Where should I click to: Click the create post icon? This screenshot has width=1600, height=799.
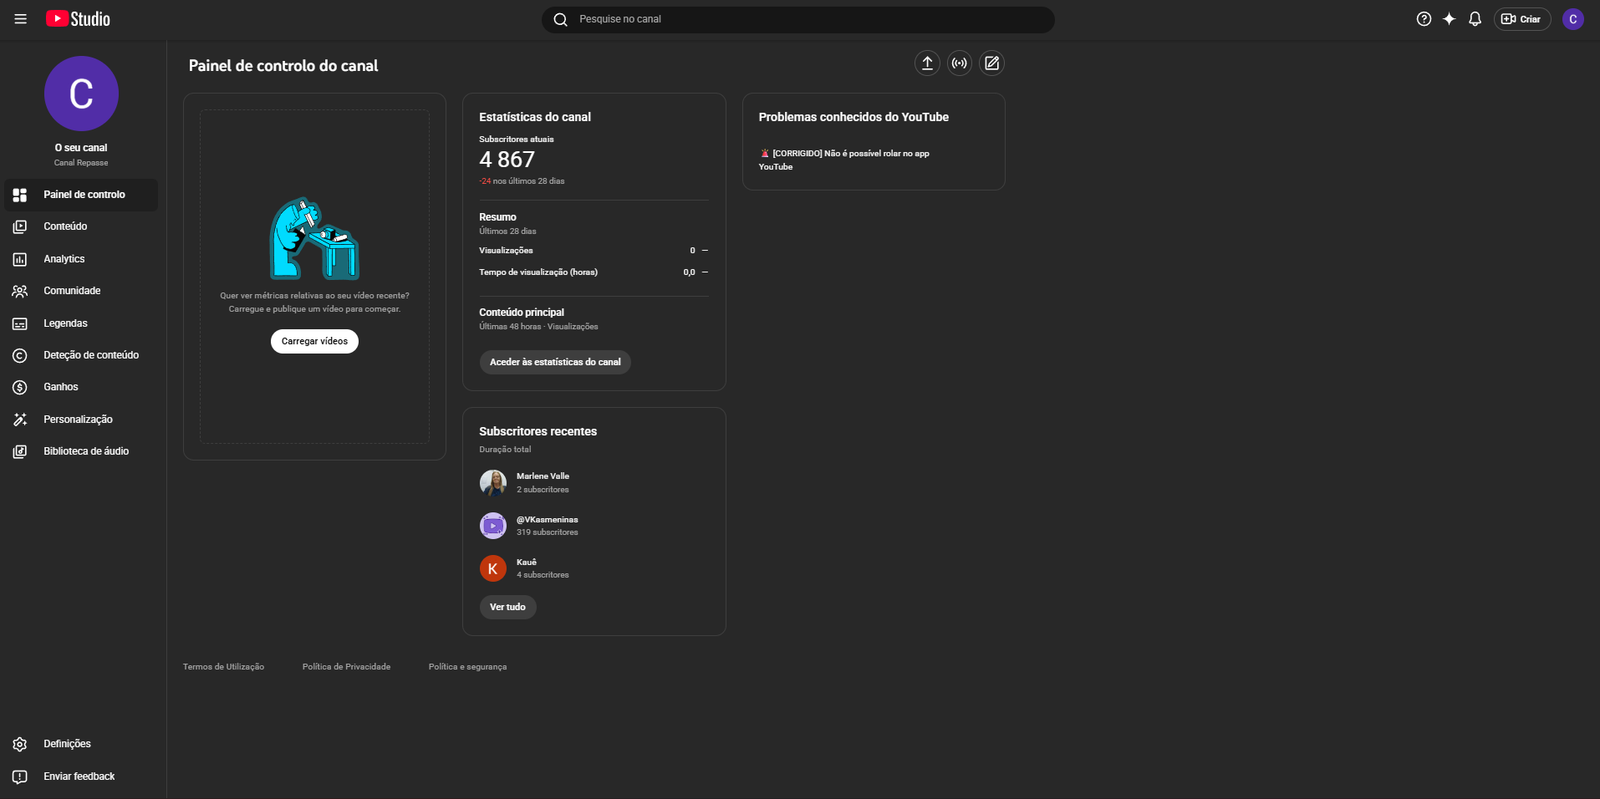tap(991, 63)
